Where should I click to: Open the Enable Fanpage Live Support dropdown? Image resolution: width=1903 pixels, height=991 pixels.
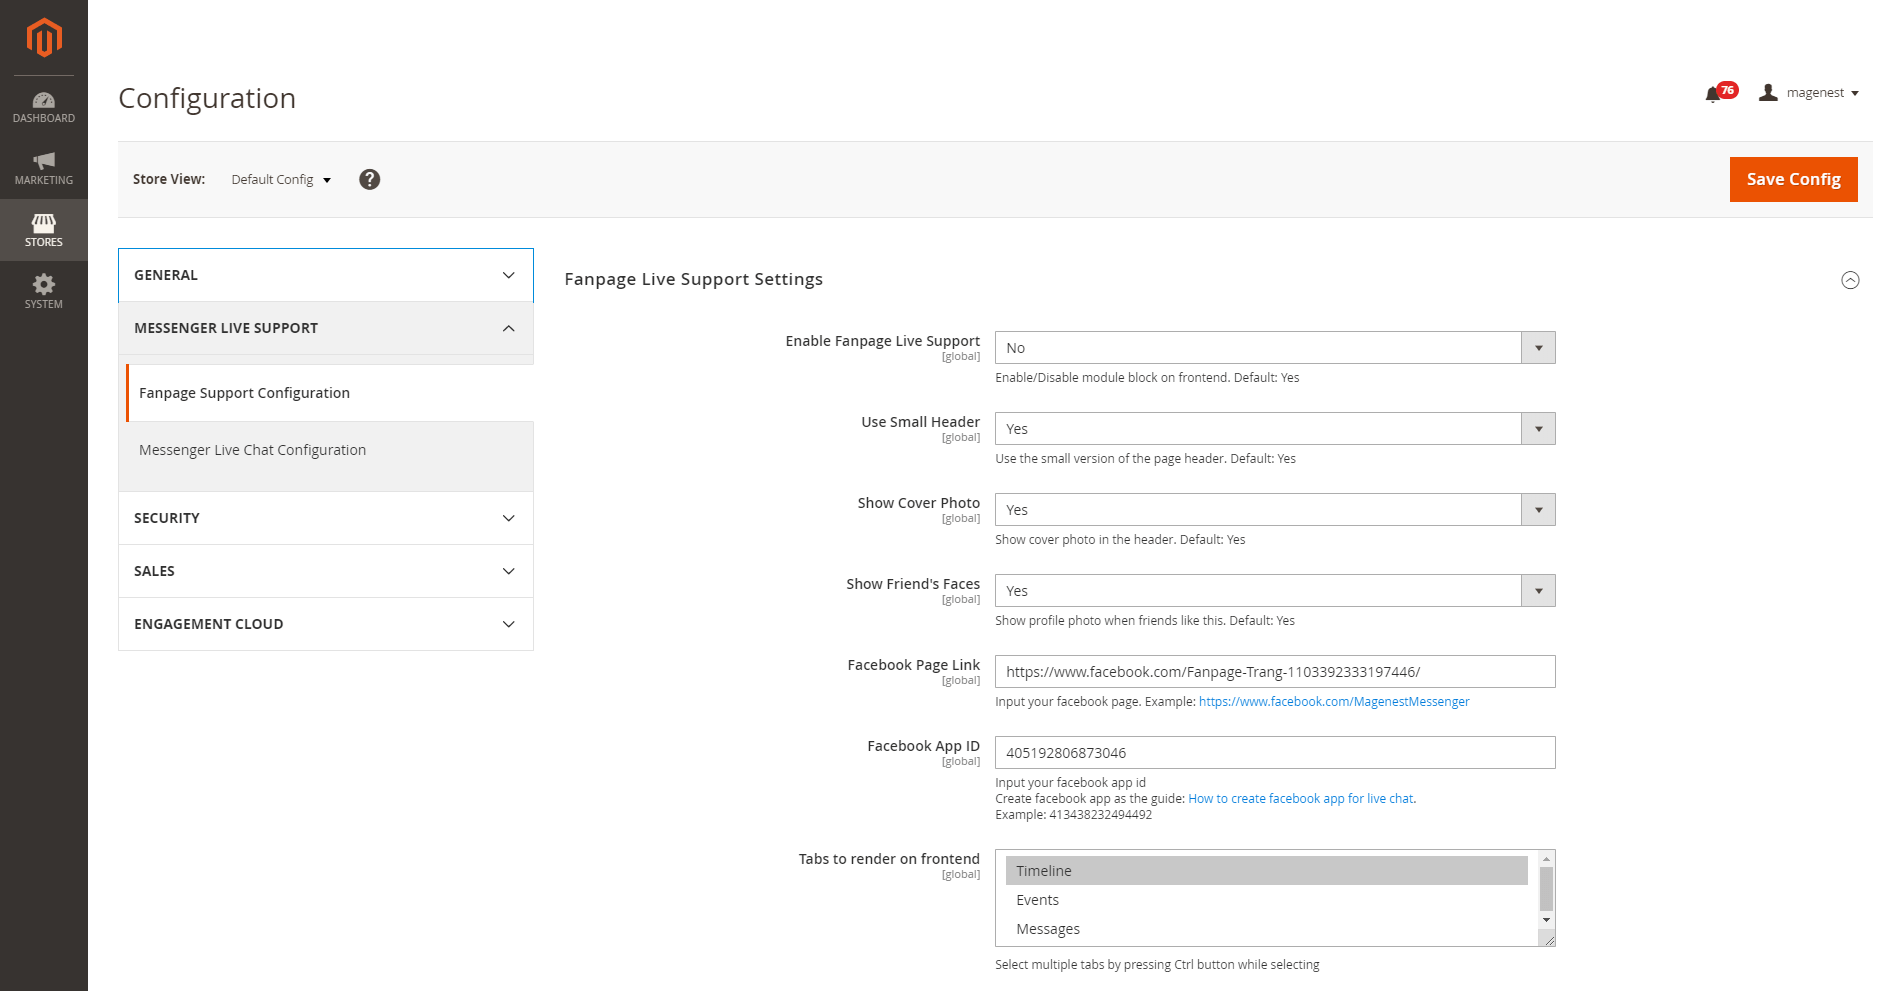pos(1274,348)
